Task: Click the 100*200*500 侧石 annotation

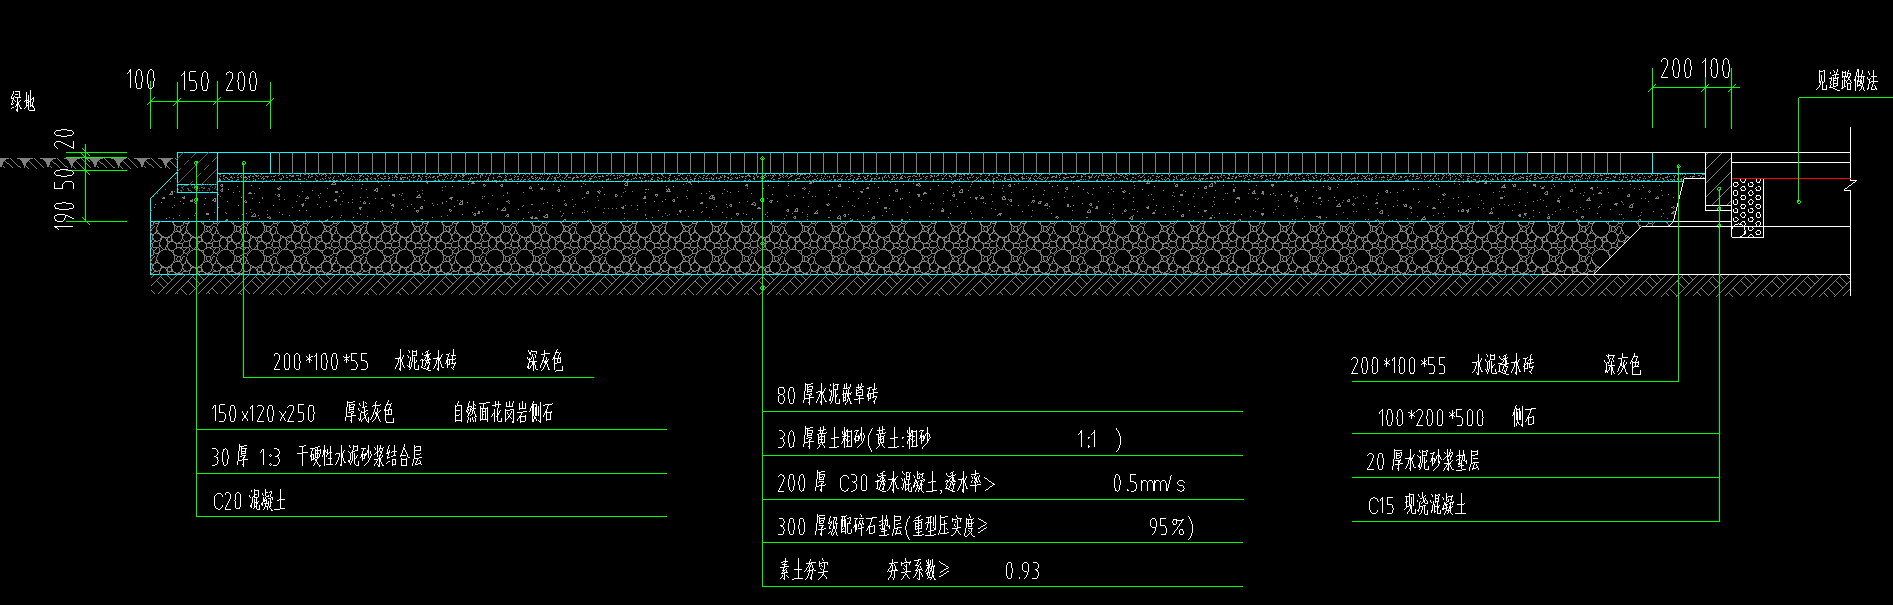Action: 1456,418
